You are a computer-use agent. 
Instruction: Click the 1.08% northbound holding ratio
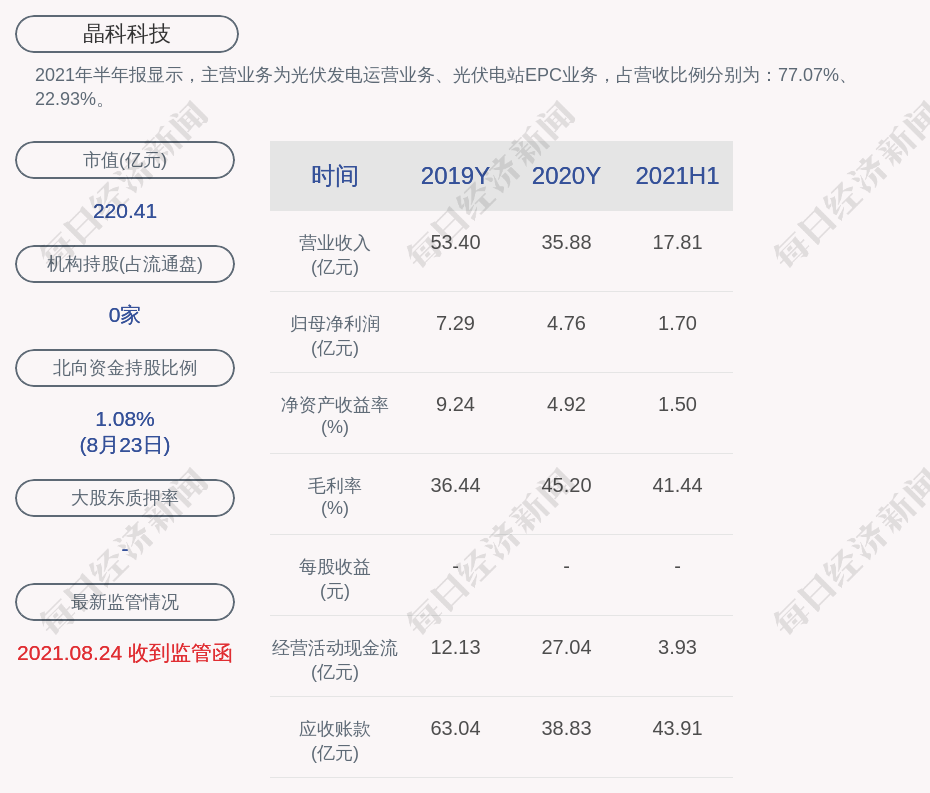(x=125, y=419)
